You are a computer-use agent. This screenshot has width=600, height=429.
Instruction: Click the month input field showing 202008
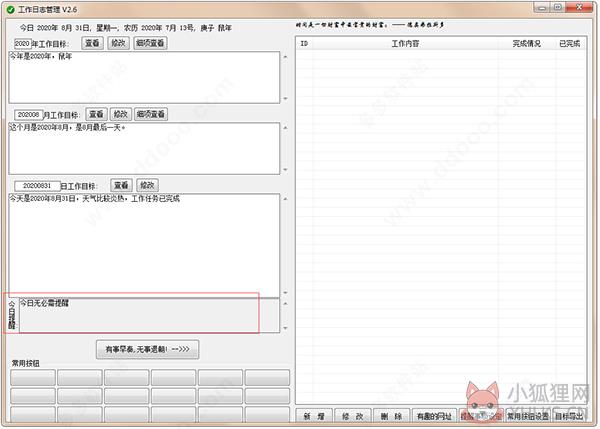click(28, 114)
